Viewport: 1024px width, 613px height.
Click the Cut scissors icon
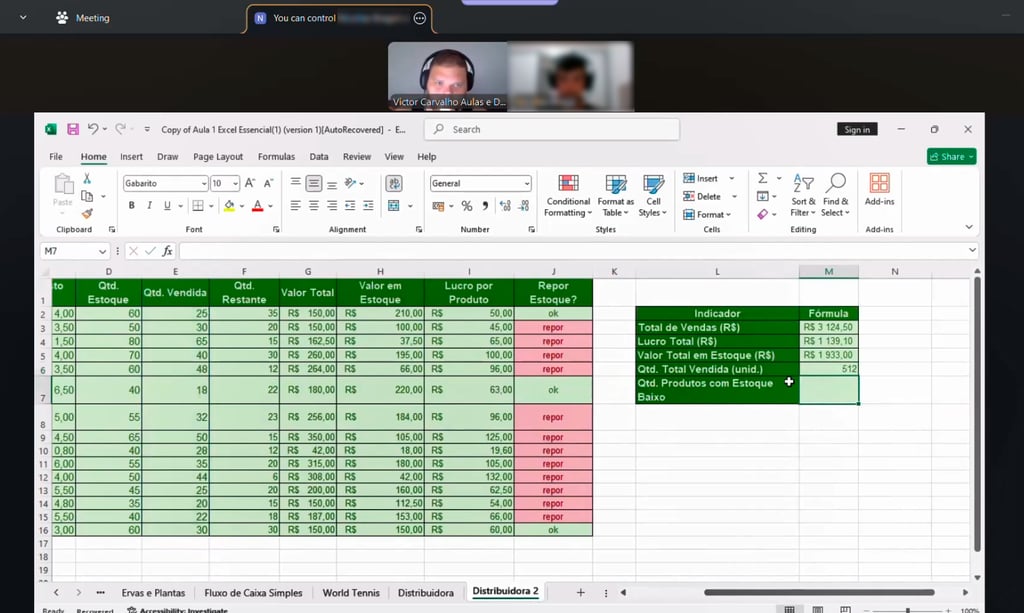(87, 178)
